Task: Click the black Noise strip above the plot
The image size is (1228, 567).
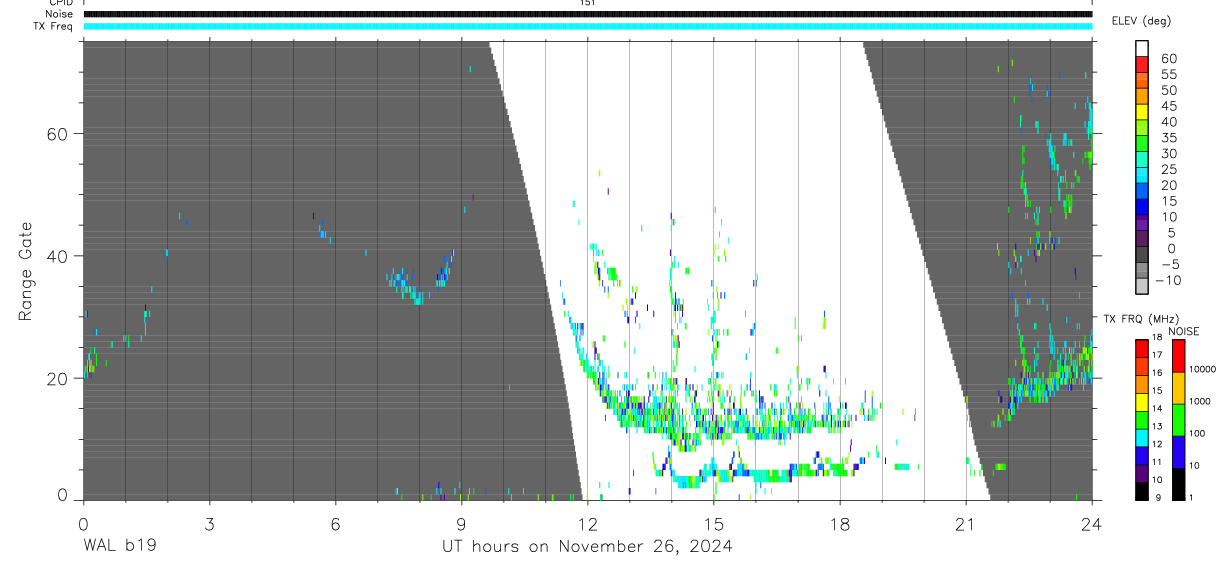Action: click(x=587, y=14)
